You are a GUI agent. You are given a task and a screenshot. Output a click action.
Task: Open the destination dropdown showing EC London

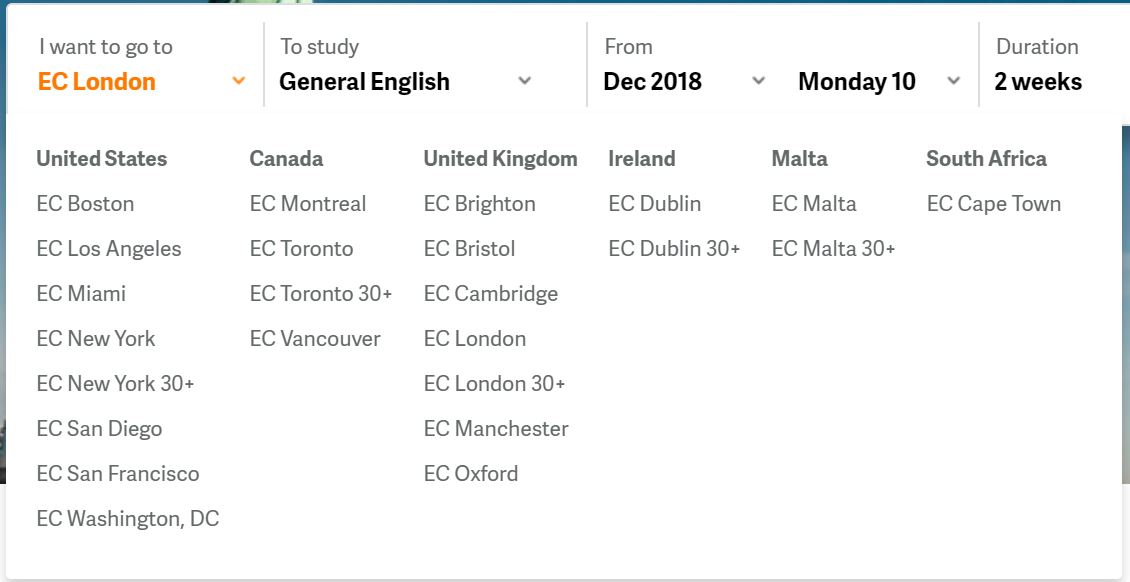tap(98, 82)
